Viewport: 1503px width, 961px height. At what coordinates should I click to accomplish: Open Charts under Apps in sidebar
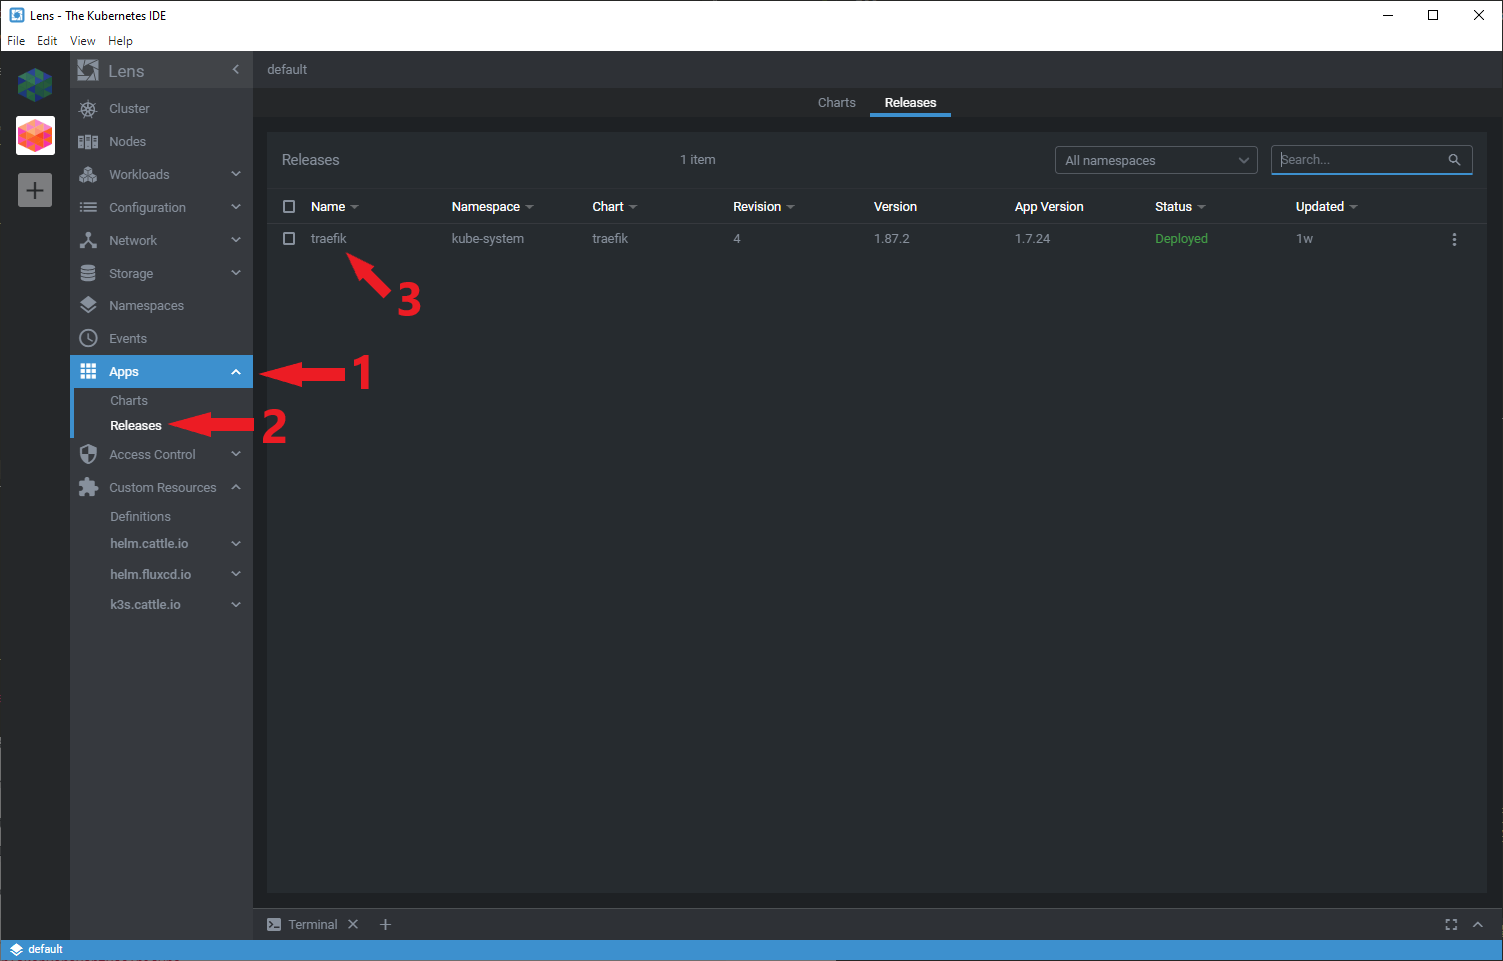click(x=129, y=401)
